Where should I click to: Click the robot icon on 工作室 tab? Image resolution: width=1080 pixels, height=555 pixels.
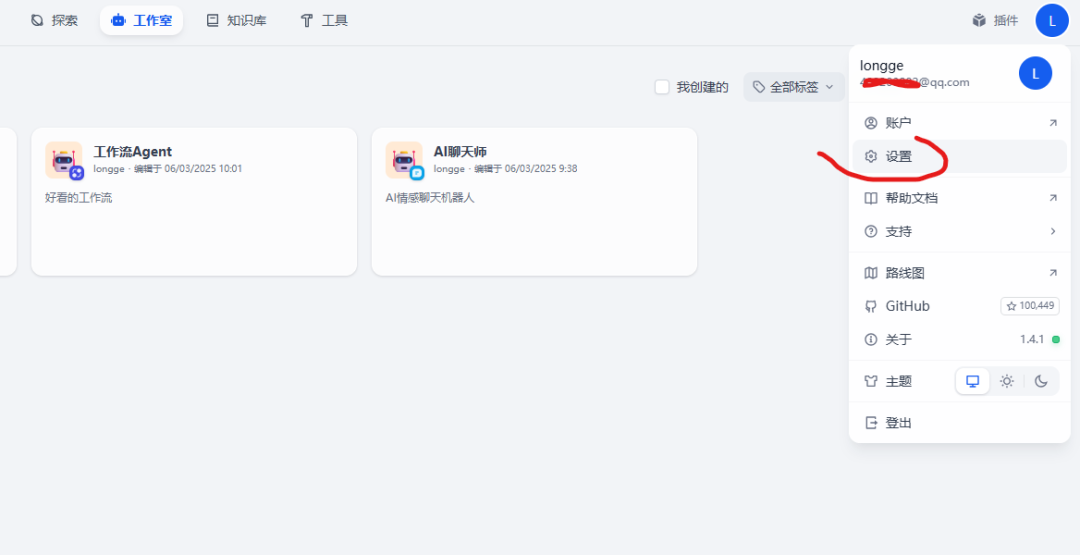coord(118,21)
